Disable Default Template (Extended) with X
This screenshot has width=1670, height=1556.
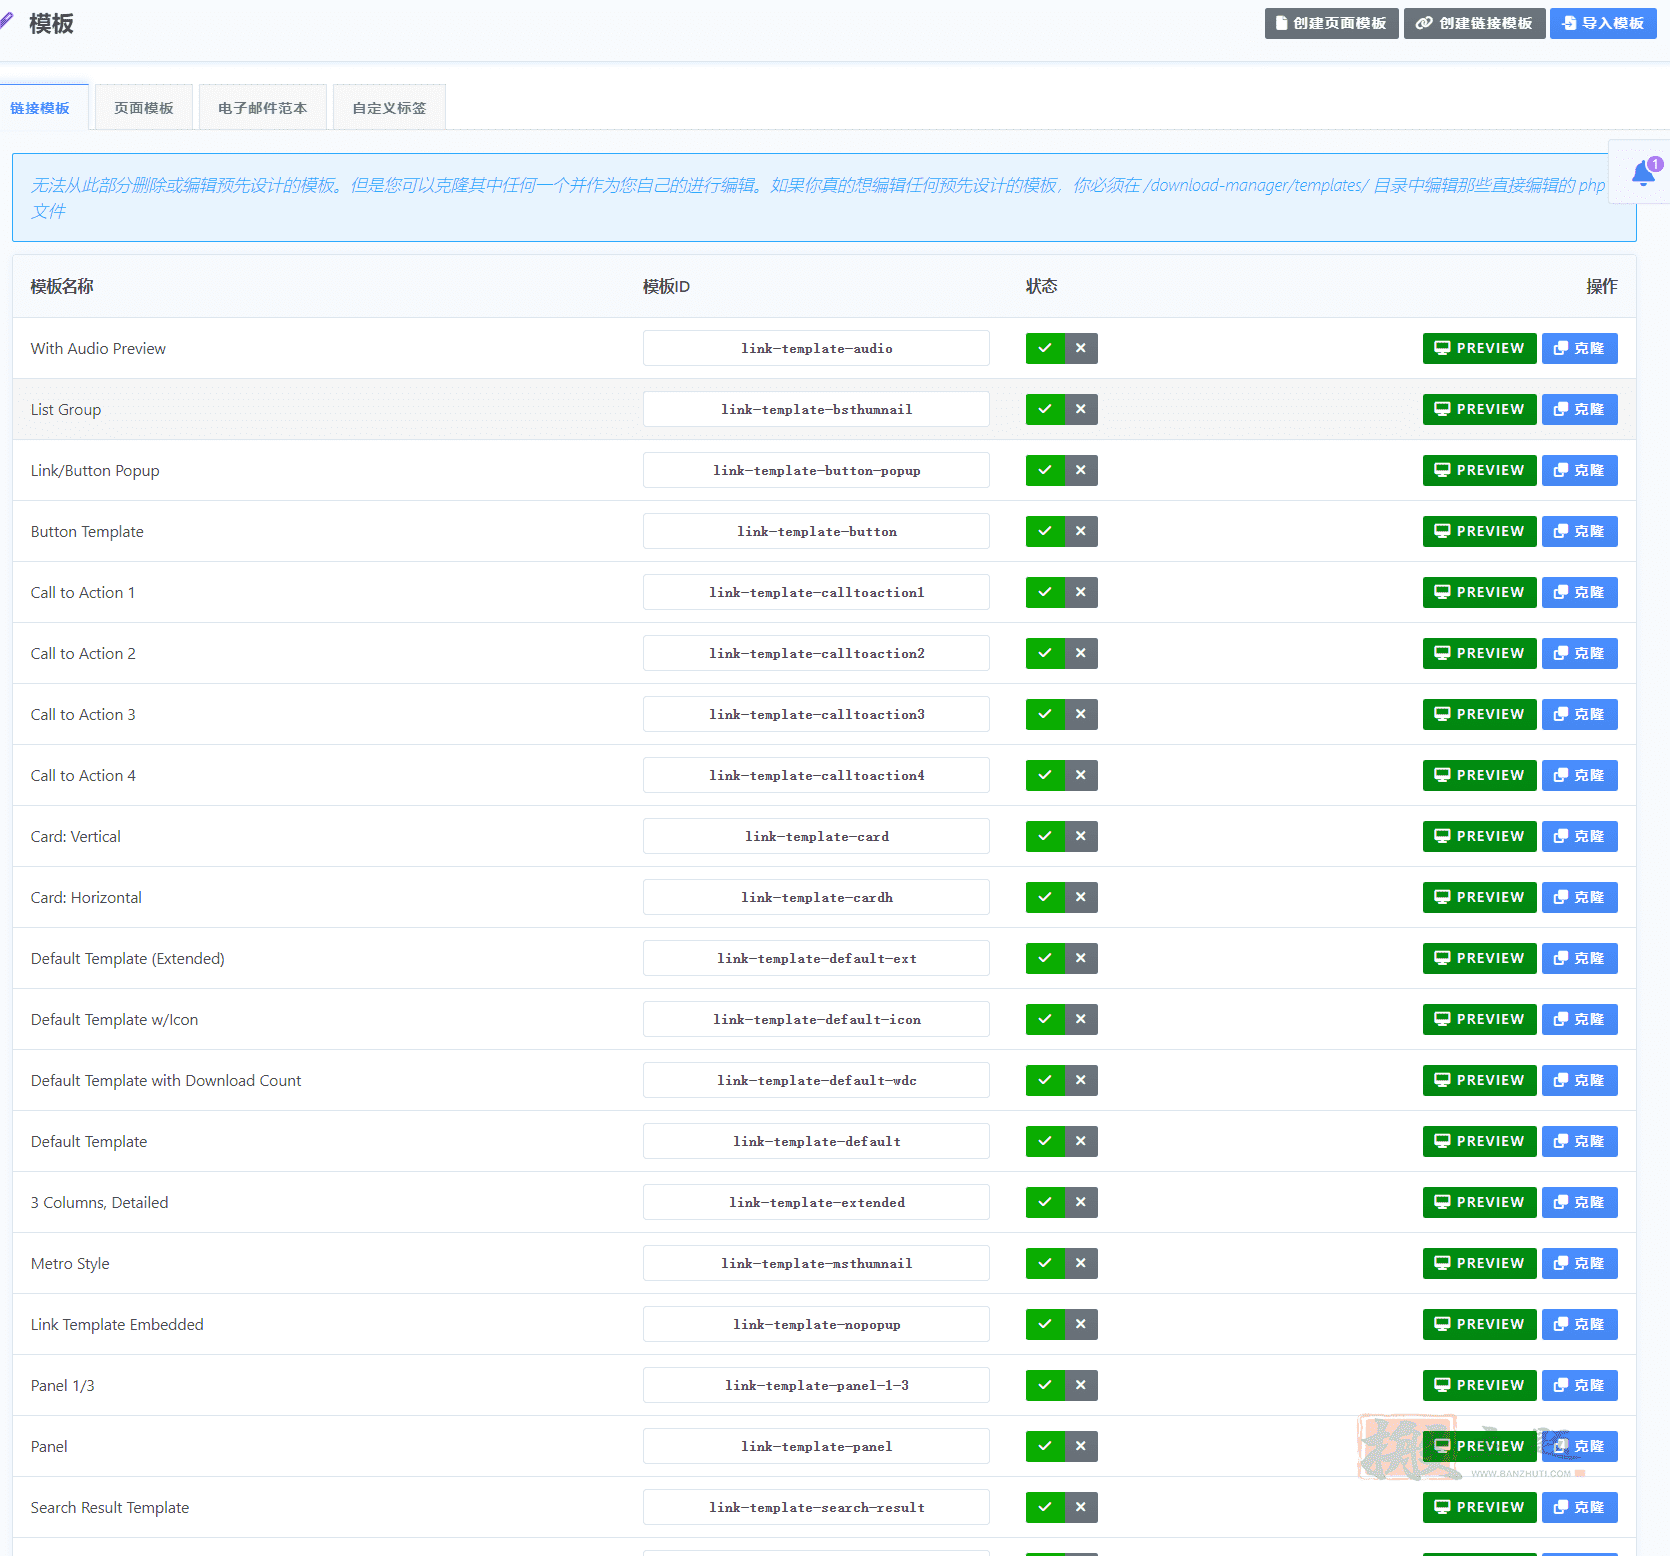[1081, 958]
